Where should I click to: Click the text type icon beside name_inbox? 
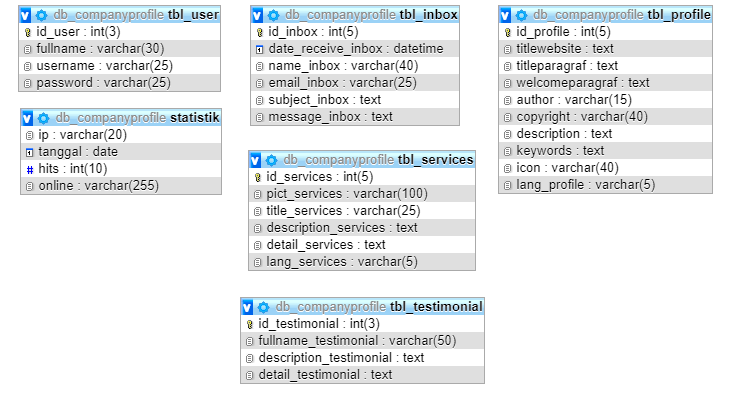point(260,67)
